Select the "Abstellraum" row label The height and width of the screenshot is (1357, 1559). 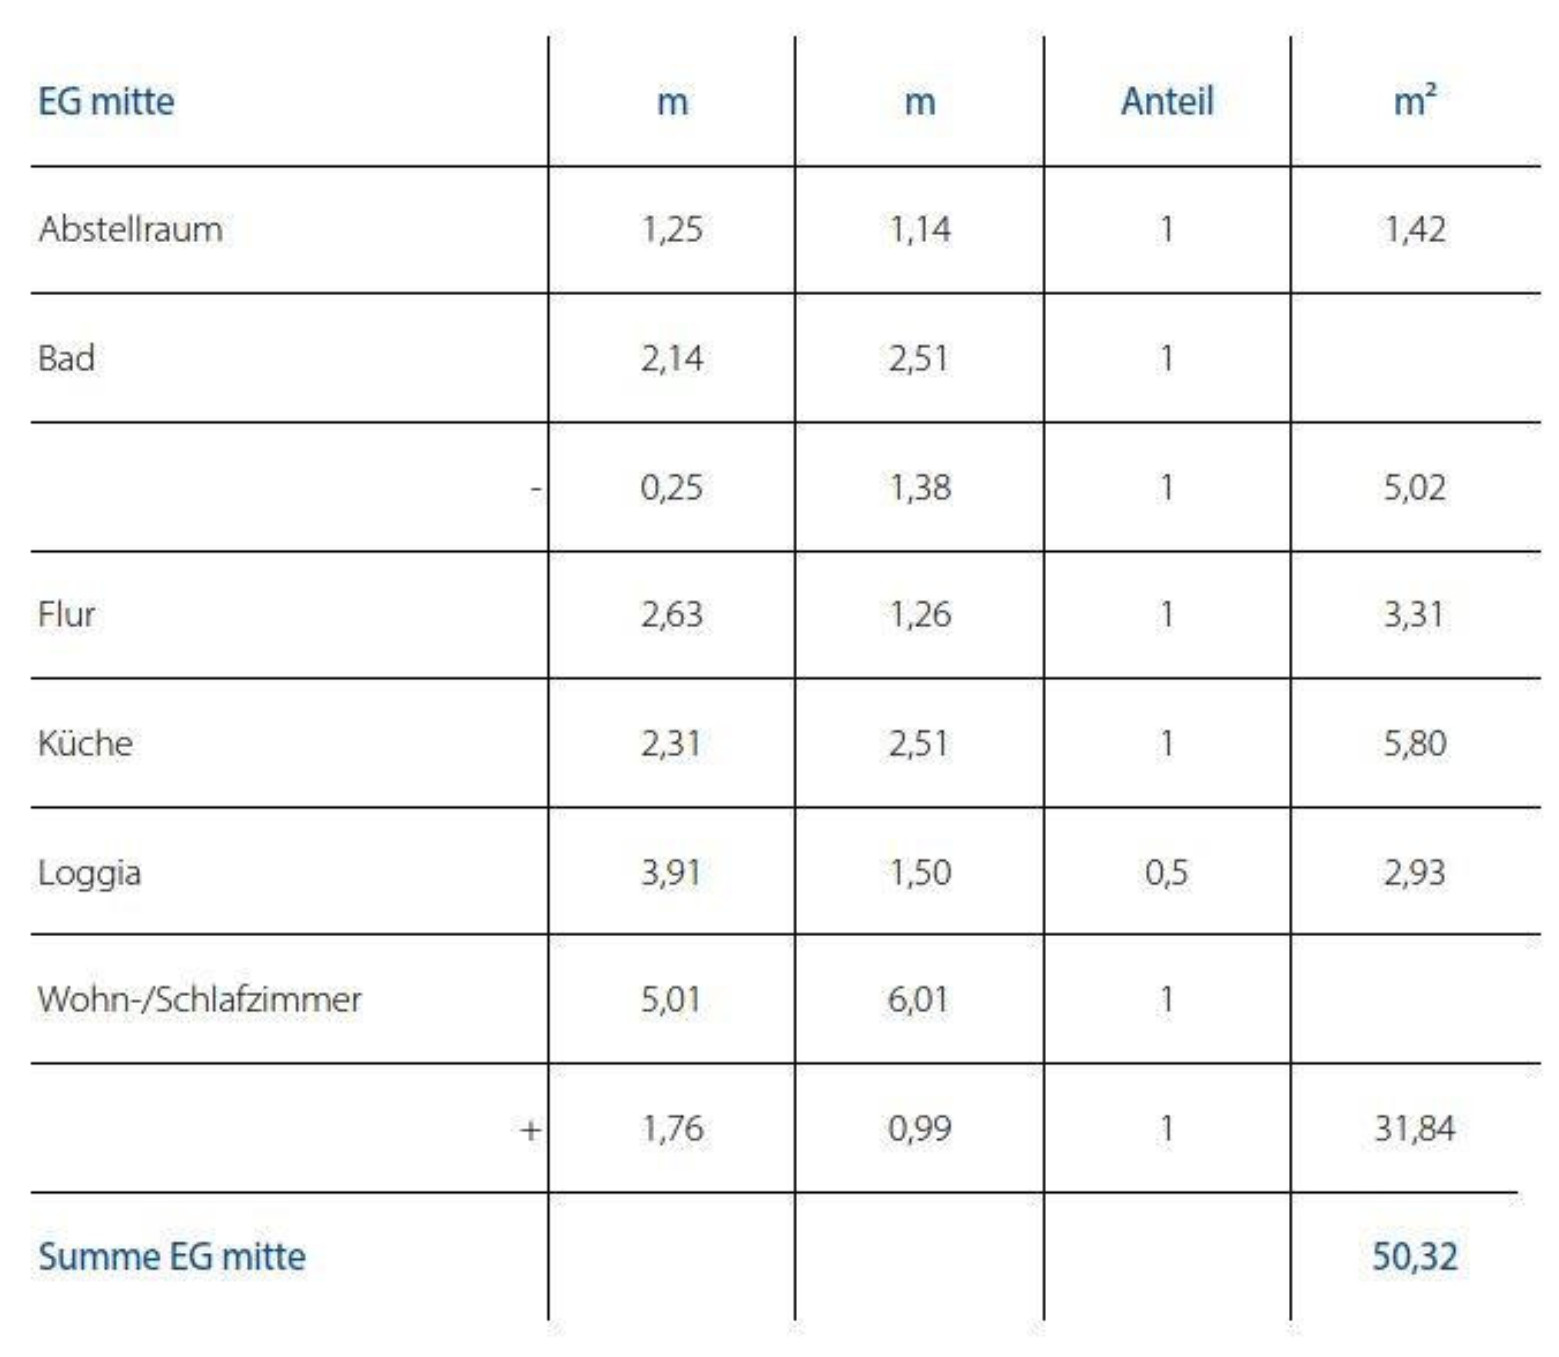[x=130, y=230]
